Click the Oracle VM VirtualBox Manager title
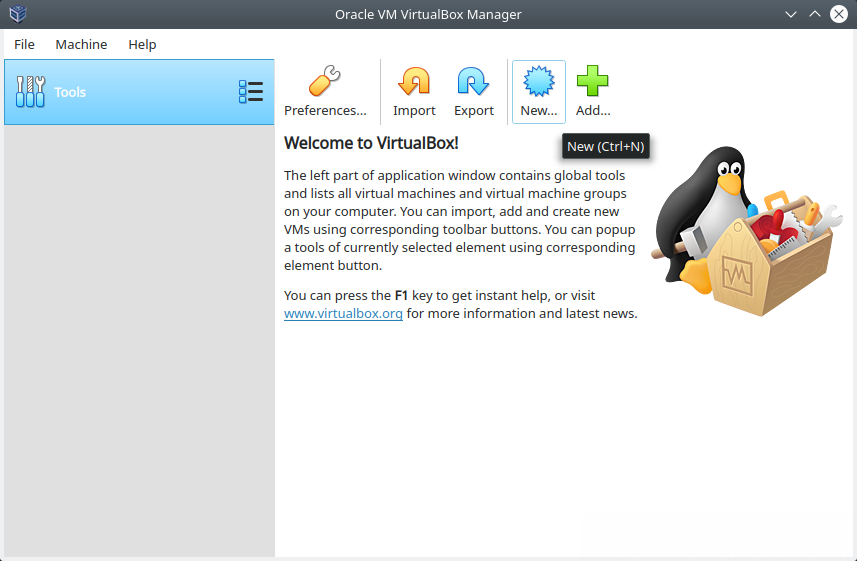The height and width of the screenshot is (561, 857). click(x=428, y=14)
